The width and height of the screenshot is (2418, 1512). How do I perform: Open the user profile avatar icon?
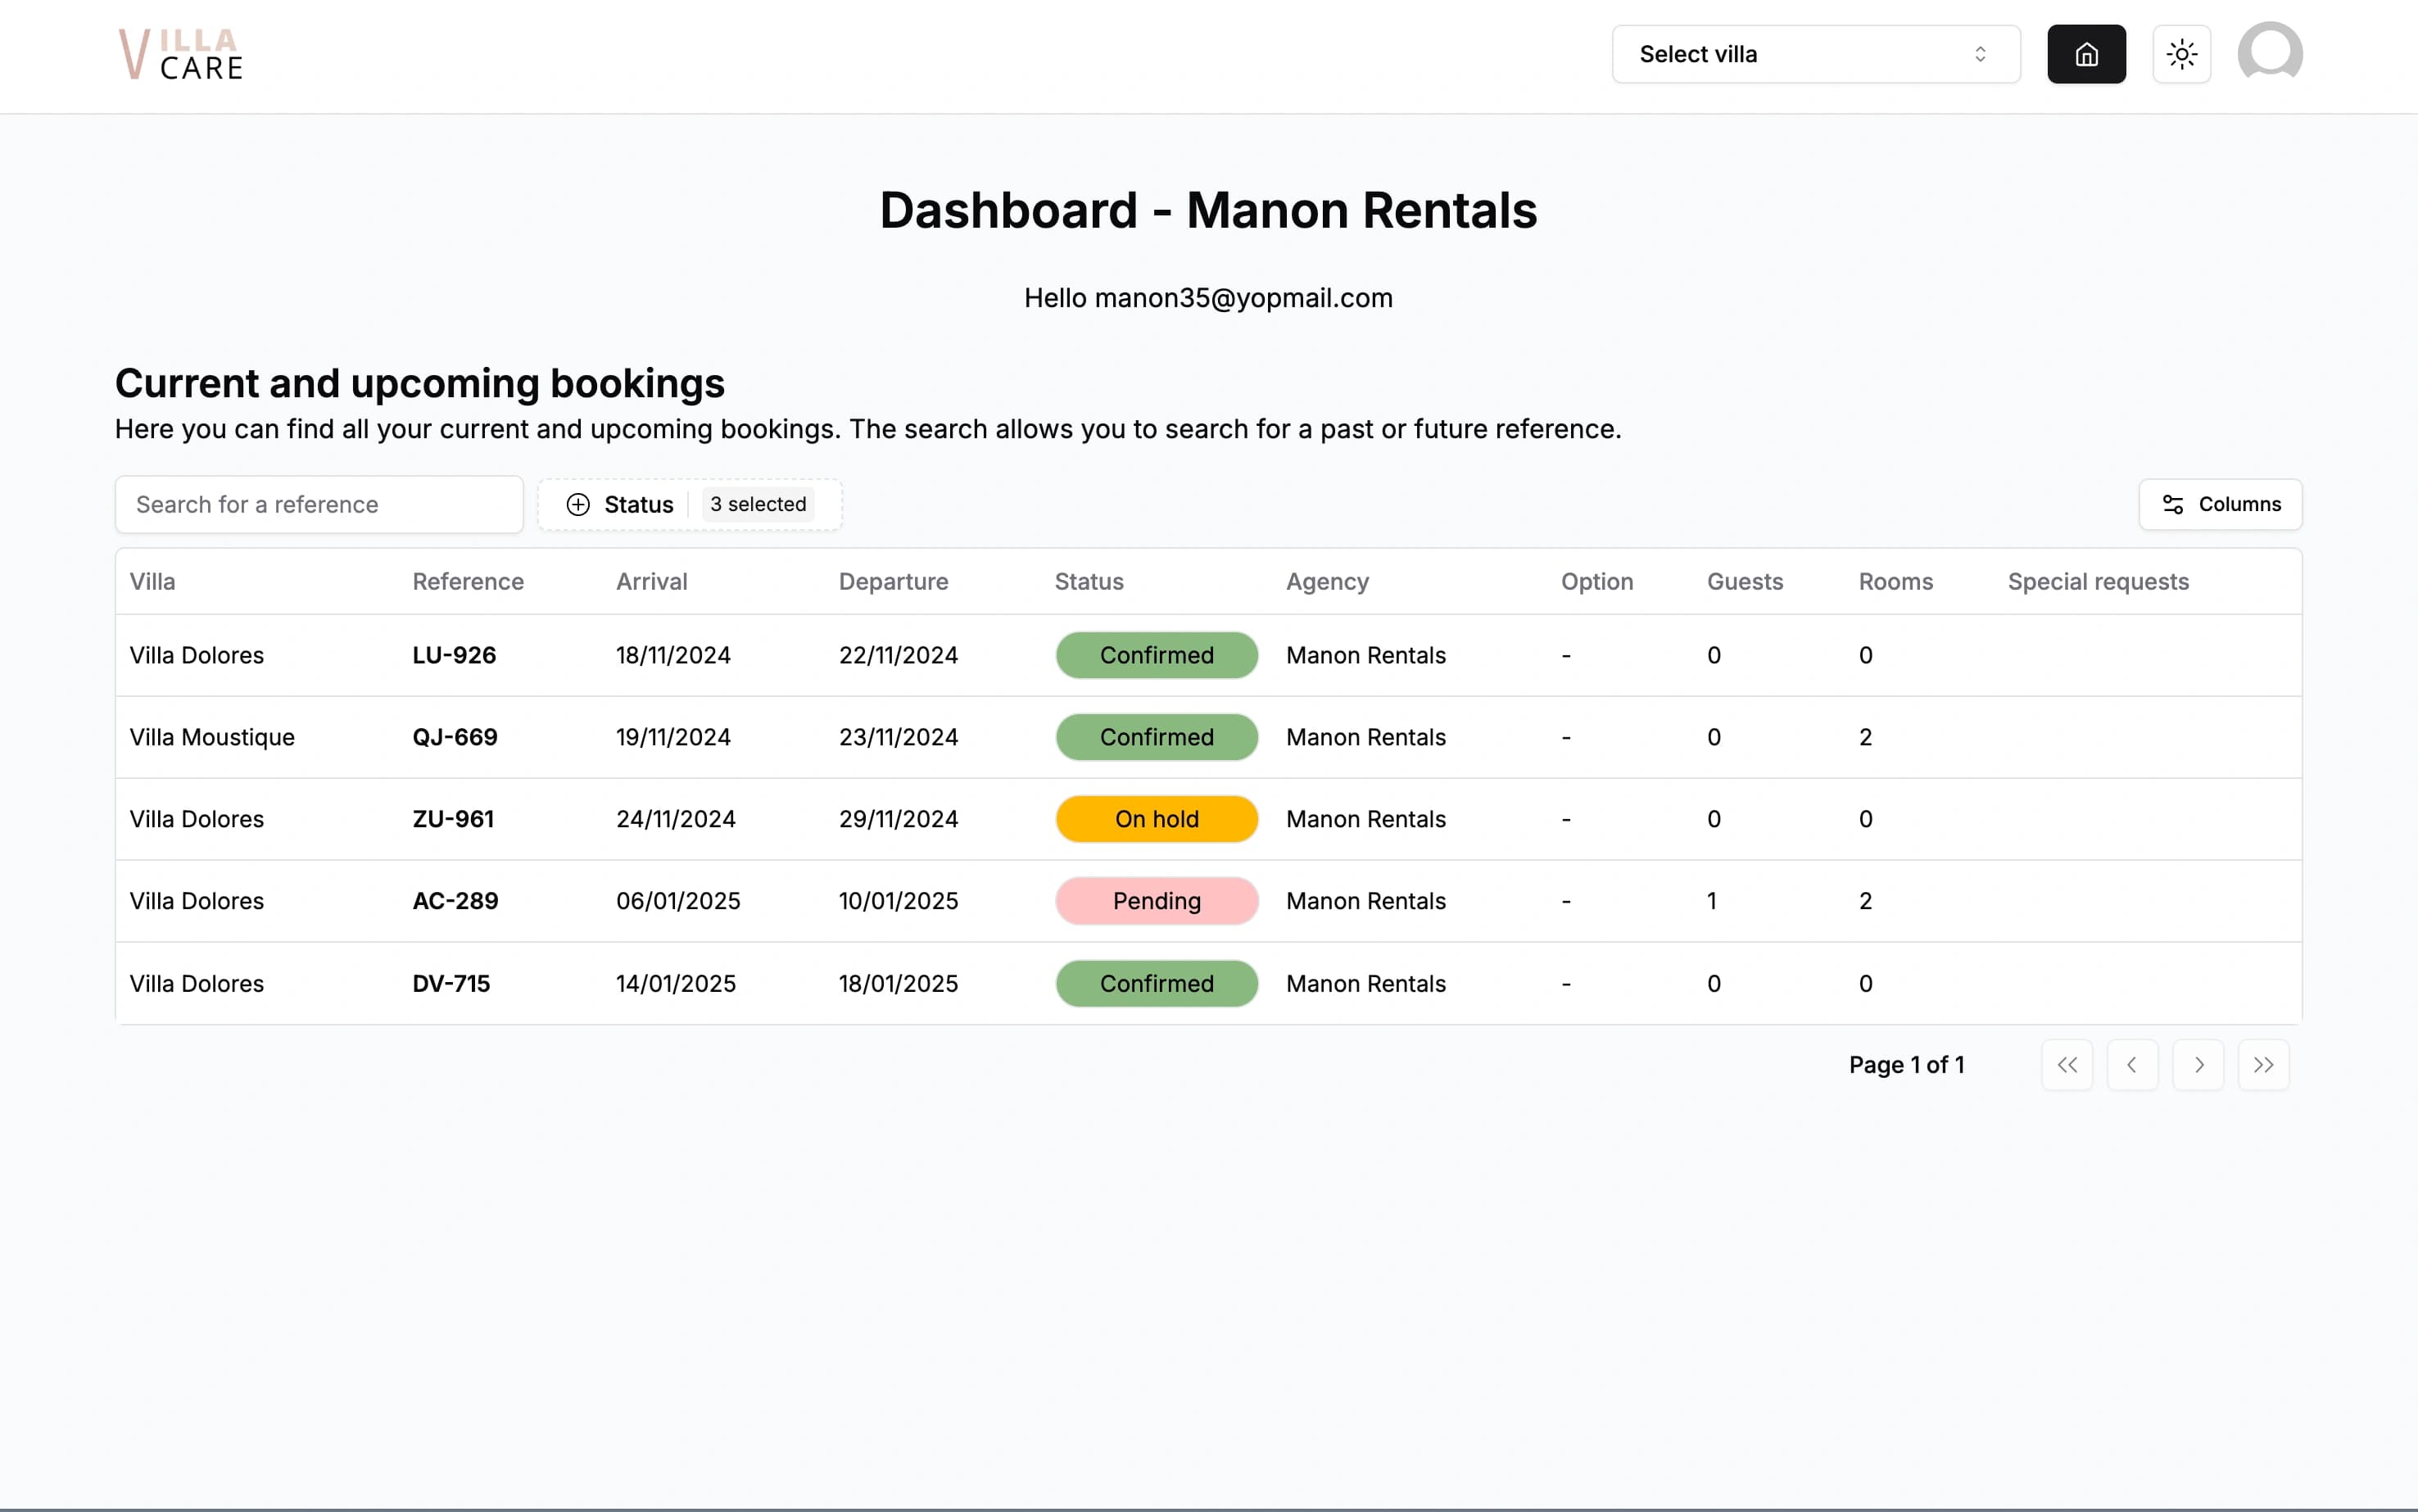pyautogui.click(x=2270, y=52)
